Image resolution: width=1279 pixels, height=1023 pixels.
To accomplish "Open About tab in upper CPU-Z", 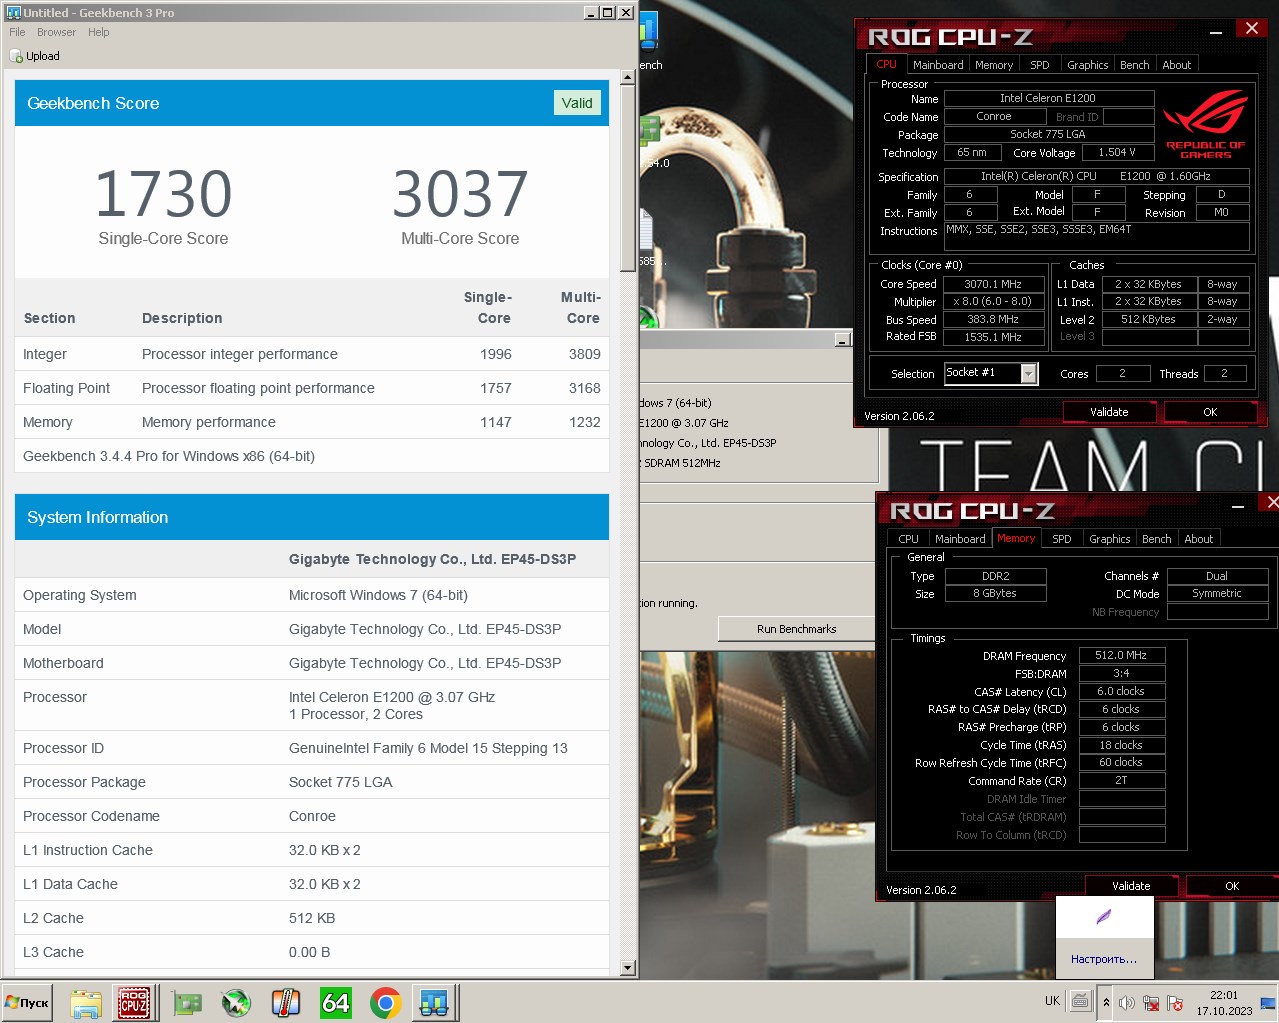I will (1176, 65).
